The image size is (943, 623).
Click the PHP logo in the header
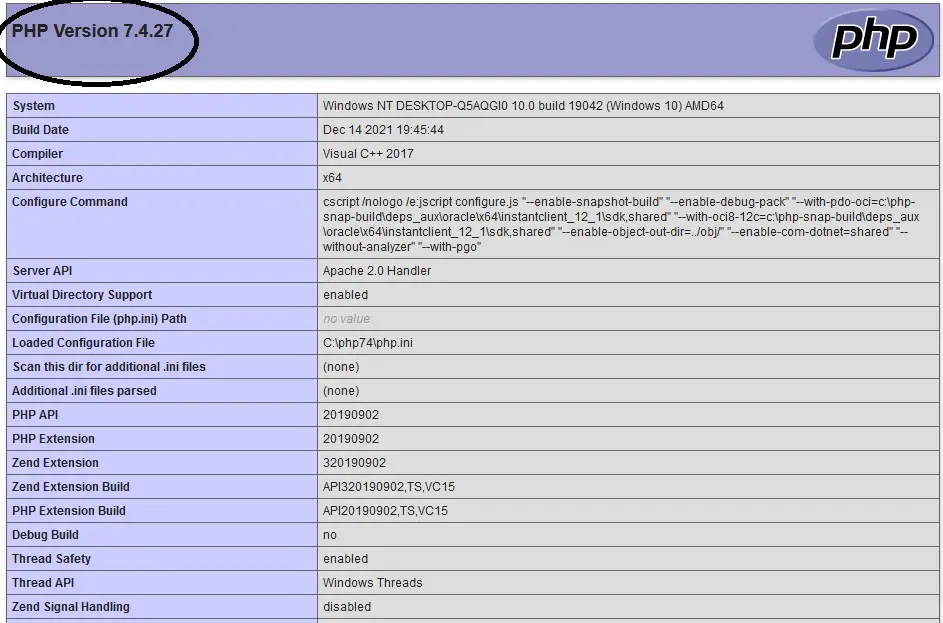[873, 40]
